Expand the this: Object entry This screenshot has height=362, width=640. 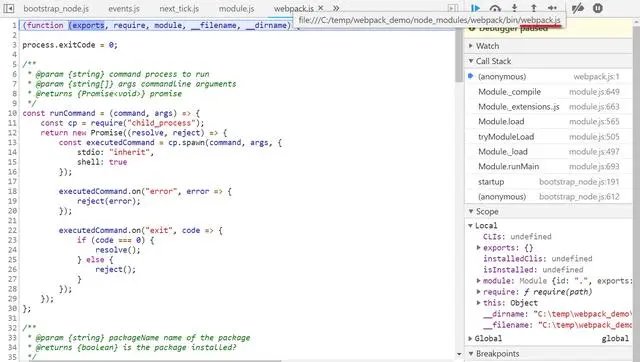pyautogui.click(x=478, y=302)
